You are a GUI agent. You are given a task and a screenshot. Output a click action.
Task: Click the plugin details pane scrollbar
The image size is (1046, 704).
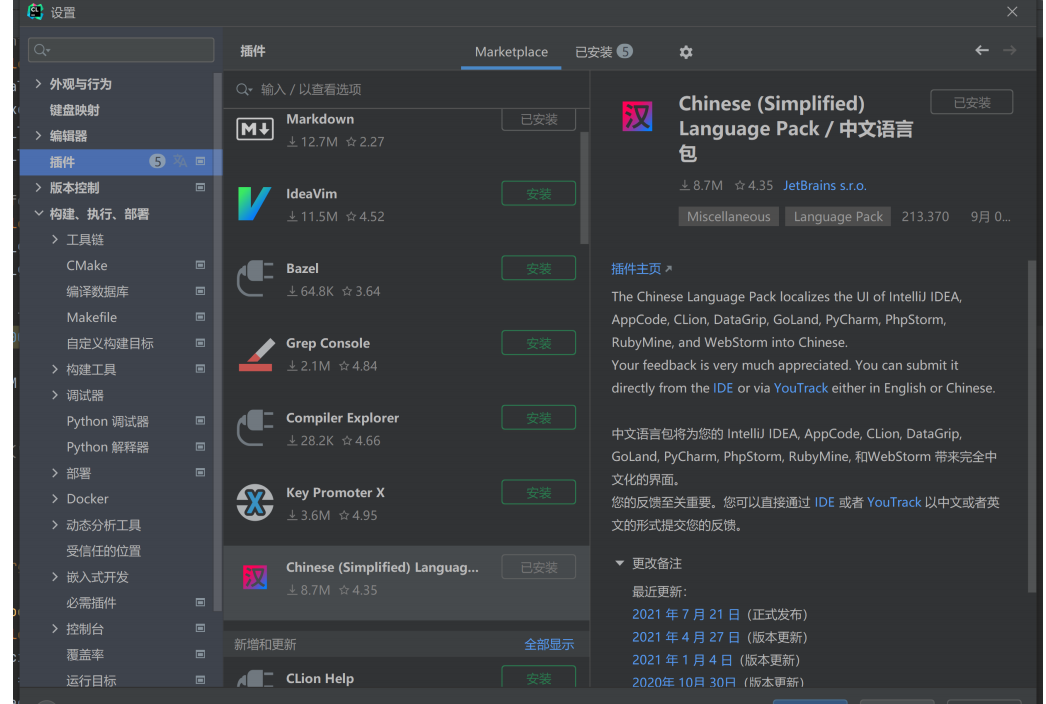[1032, 427]
